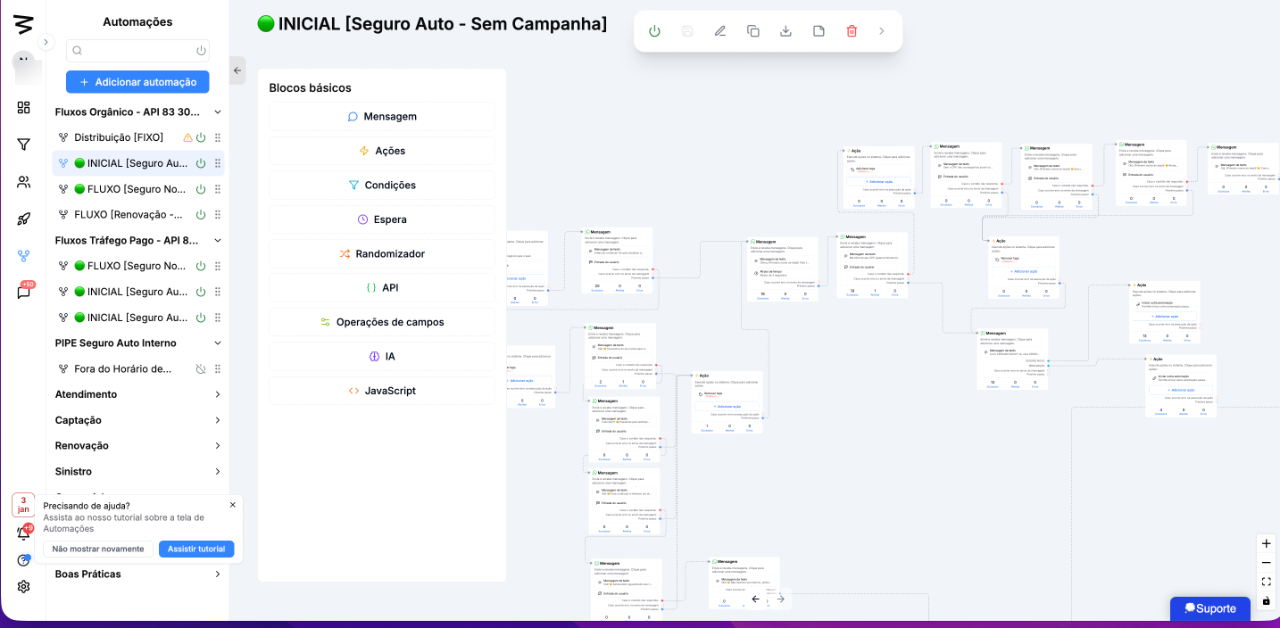Open contacts people icon in left rail
This screenshot has width=1280, height=628.
point(23,182)
